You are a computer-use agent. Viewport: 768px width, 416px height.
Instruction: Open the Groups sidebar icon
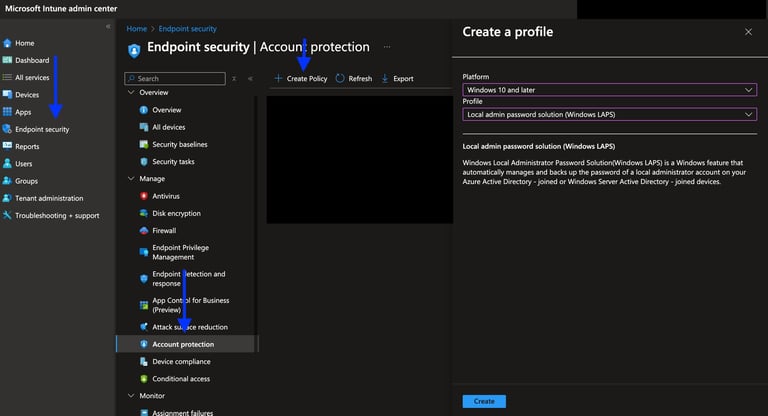tap(7, 181)
